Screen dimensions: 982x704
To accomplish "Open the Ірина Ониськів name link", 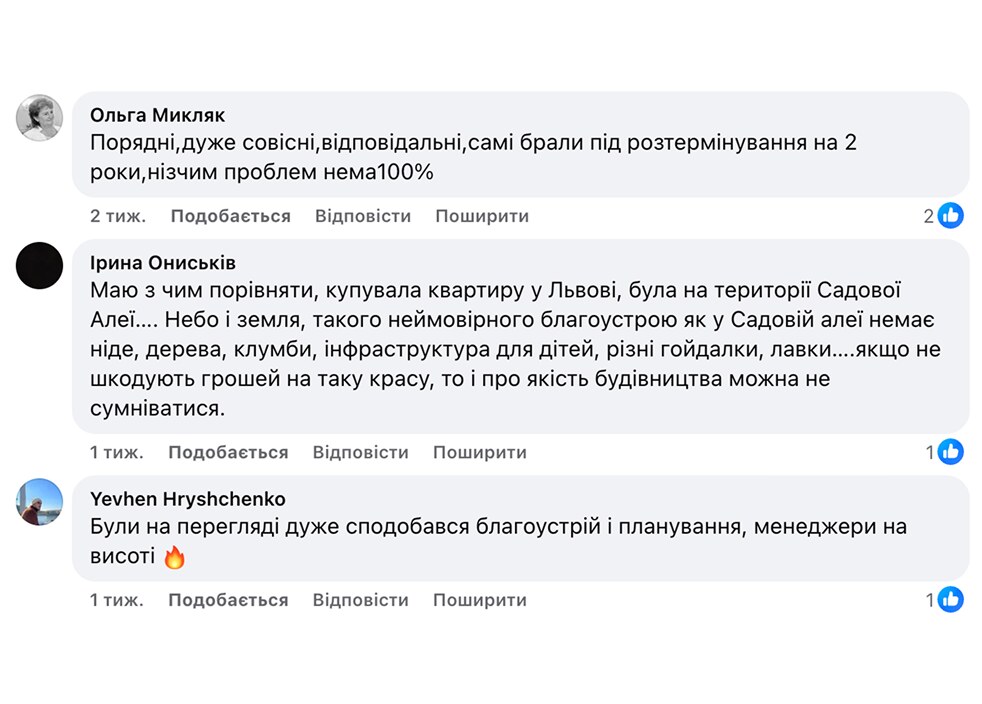I will click(x=163, y=263).
